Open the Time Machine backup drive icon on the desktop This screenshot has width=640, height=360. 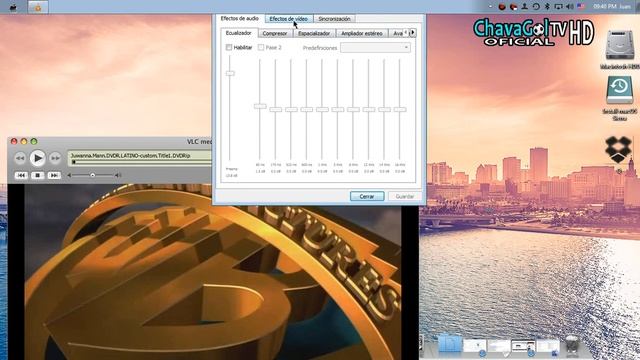(x=620, y=91)
